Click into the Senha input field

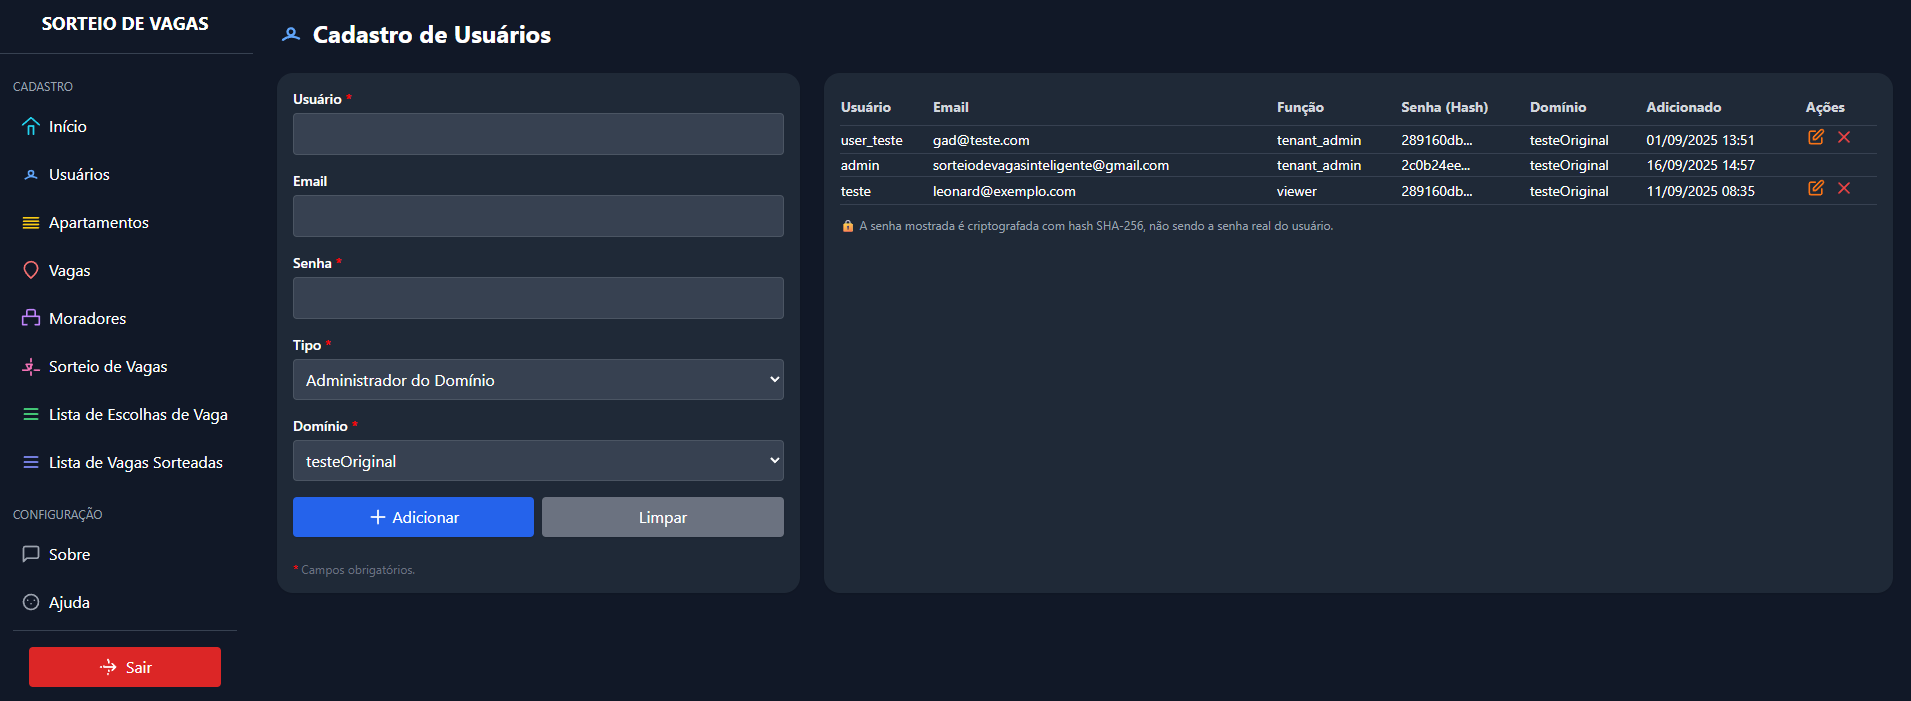pyautogui.click(x=538, y=298)
